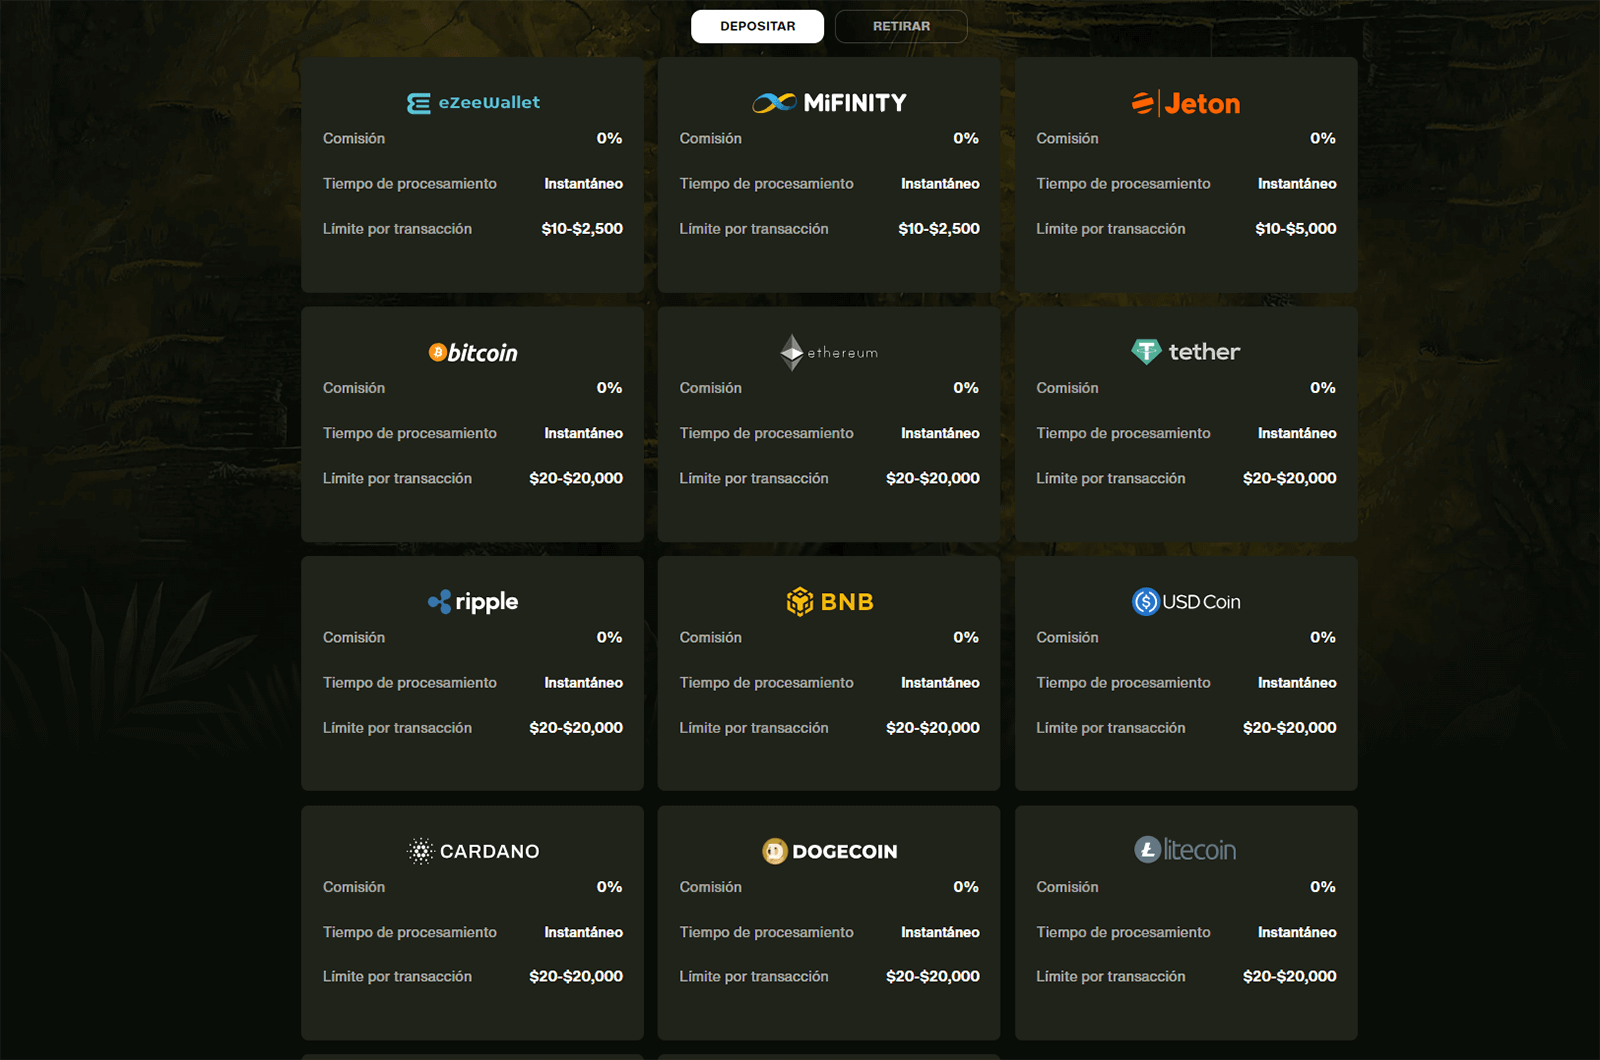
Task: Click the litecoin 0% commission value
Action: (x=1323, y=887)
